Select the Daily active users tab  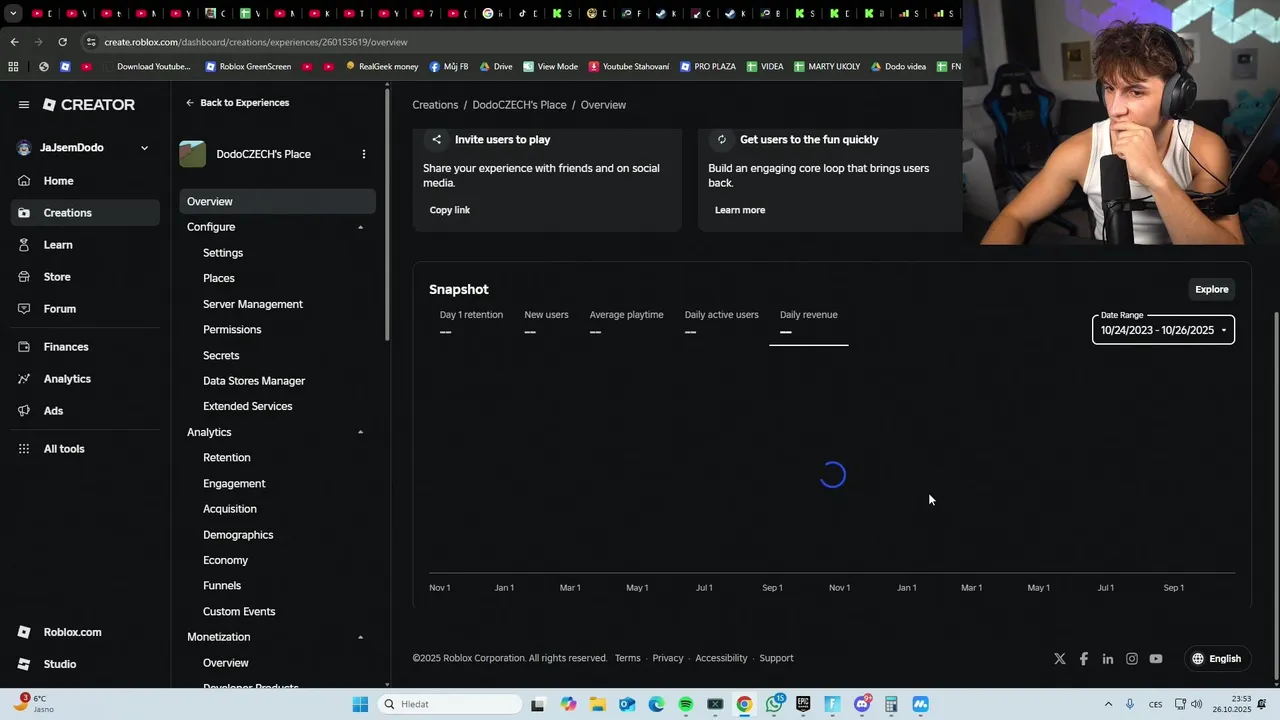click(x=721, y=323)
